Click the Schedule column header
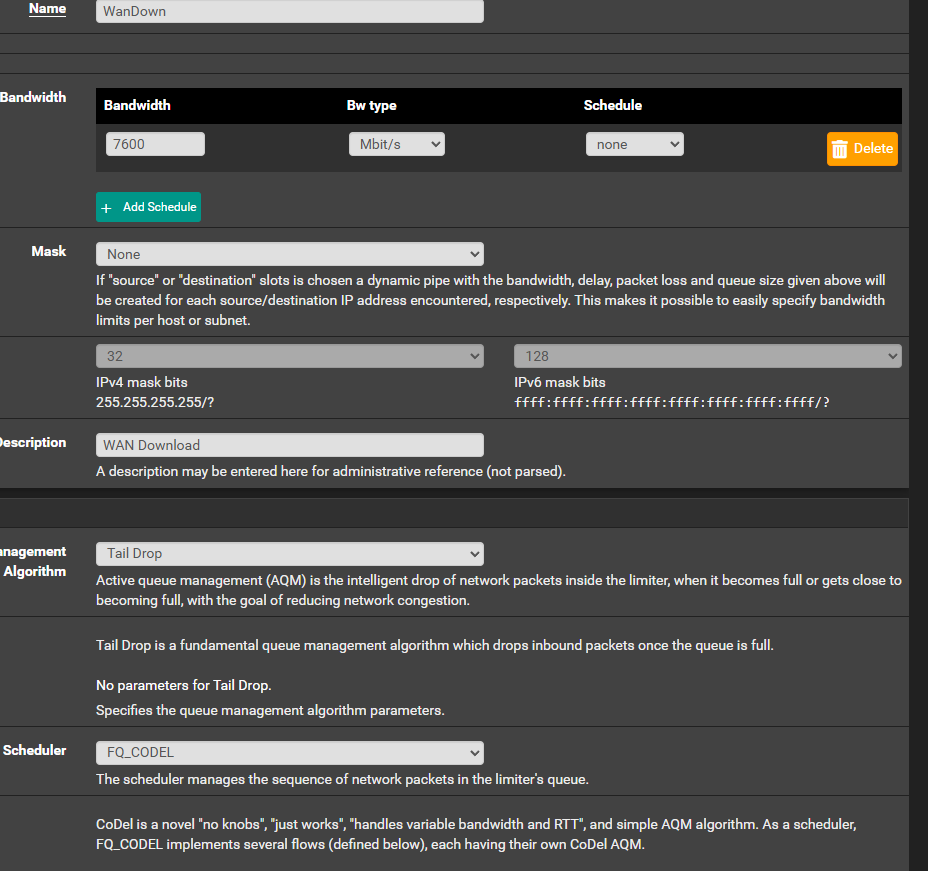This screenshot has height=871, width=928. [x=612, y=105]
